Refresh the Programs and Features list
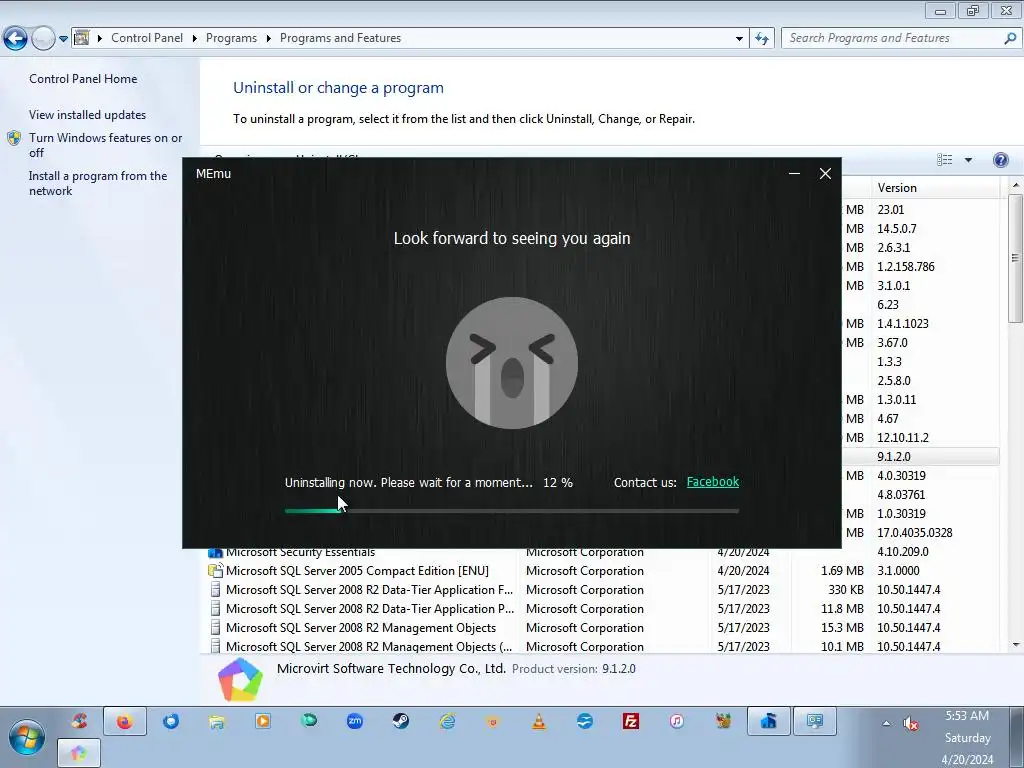 (x=761, y=39)
